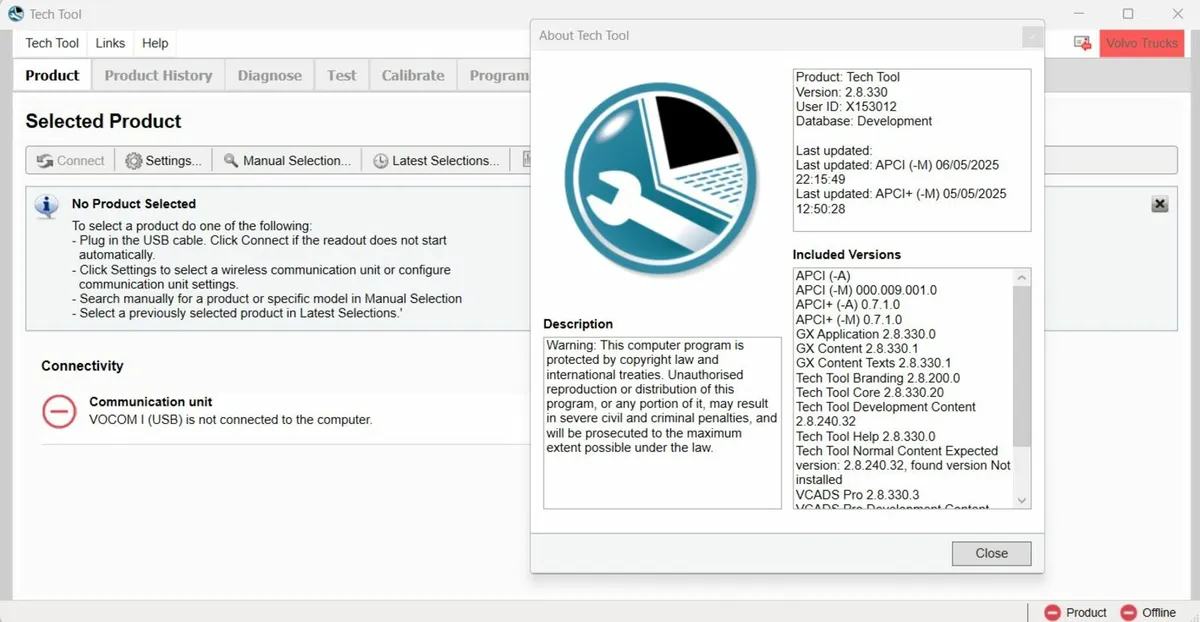Viewport: 1200px width, 622px height.
Task: Click the 'Connectivity' heading
Action: (82, 366)
